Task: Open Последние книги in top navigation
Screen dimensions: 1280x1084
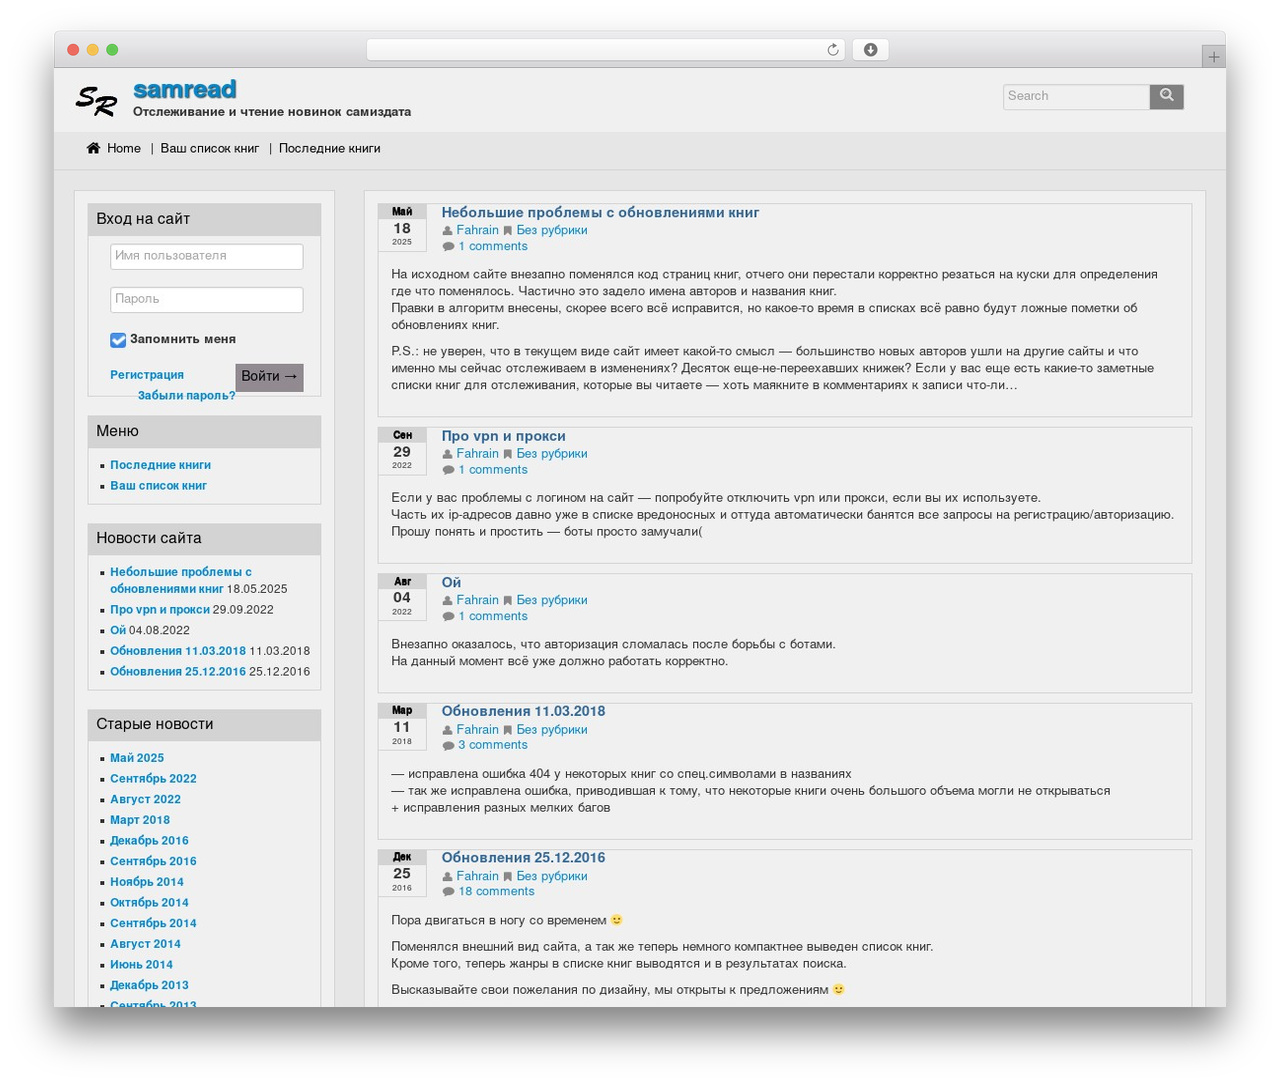Action: [329, 148]
